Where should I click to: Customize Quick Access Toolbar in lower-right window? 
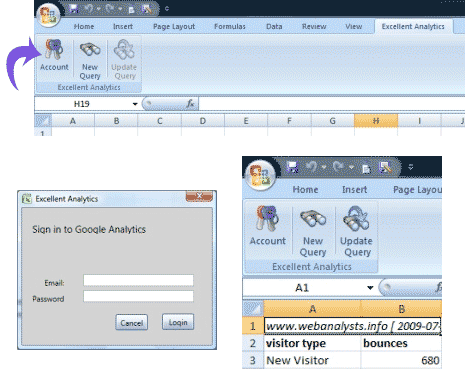click(x=410, y=167)
